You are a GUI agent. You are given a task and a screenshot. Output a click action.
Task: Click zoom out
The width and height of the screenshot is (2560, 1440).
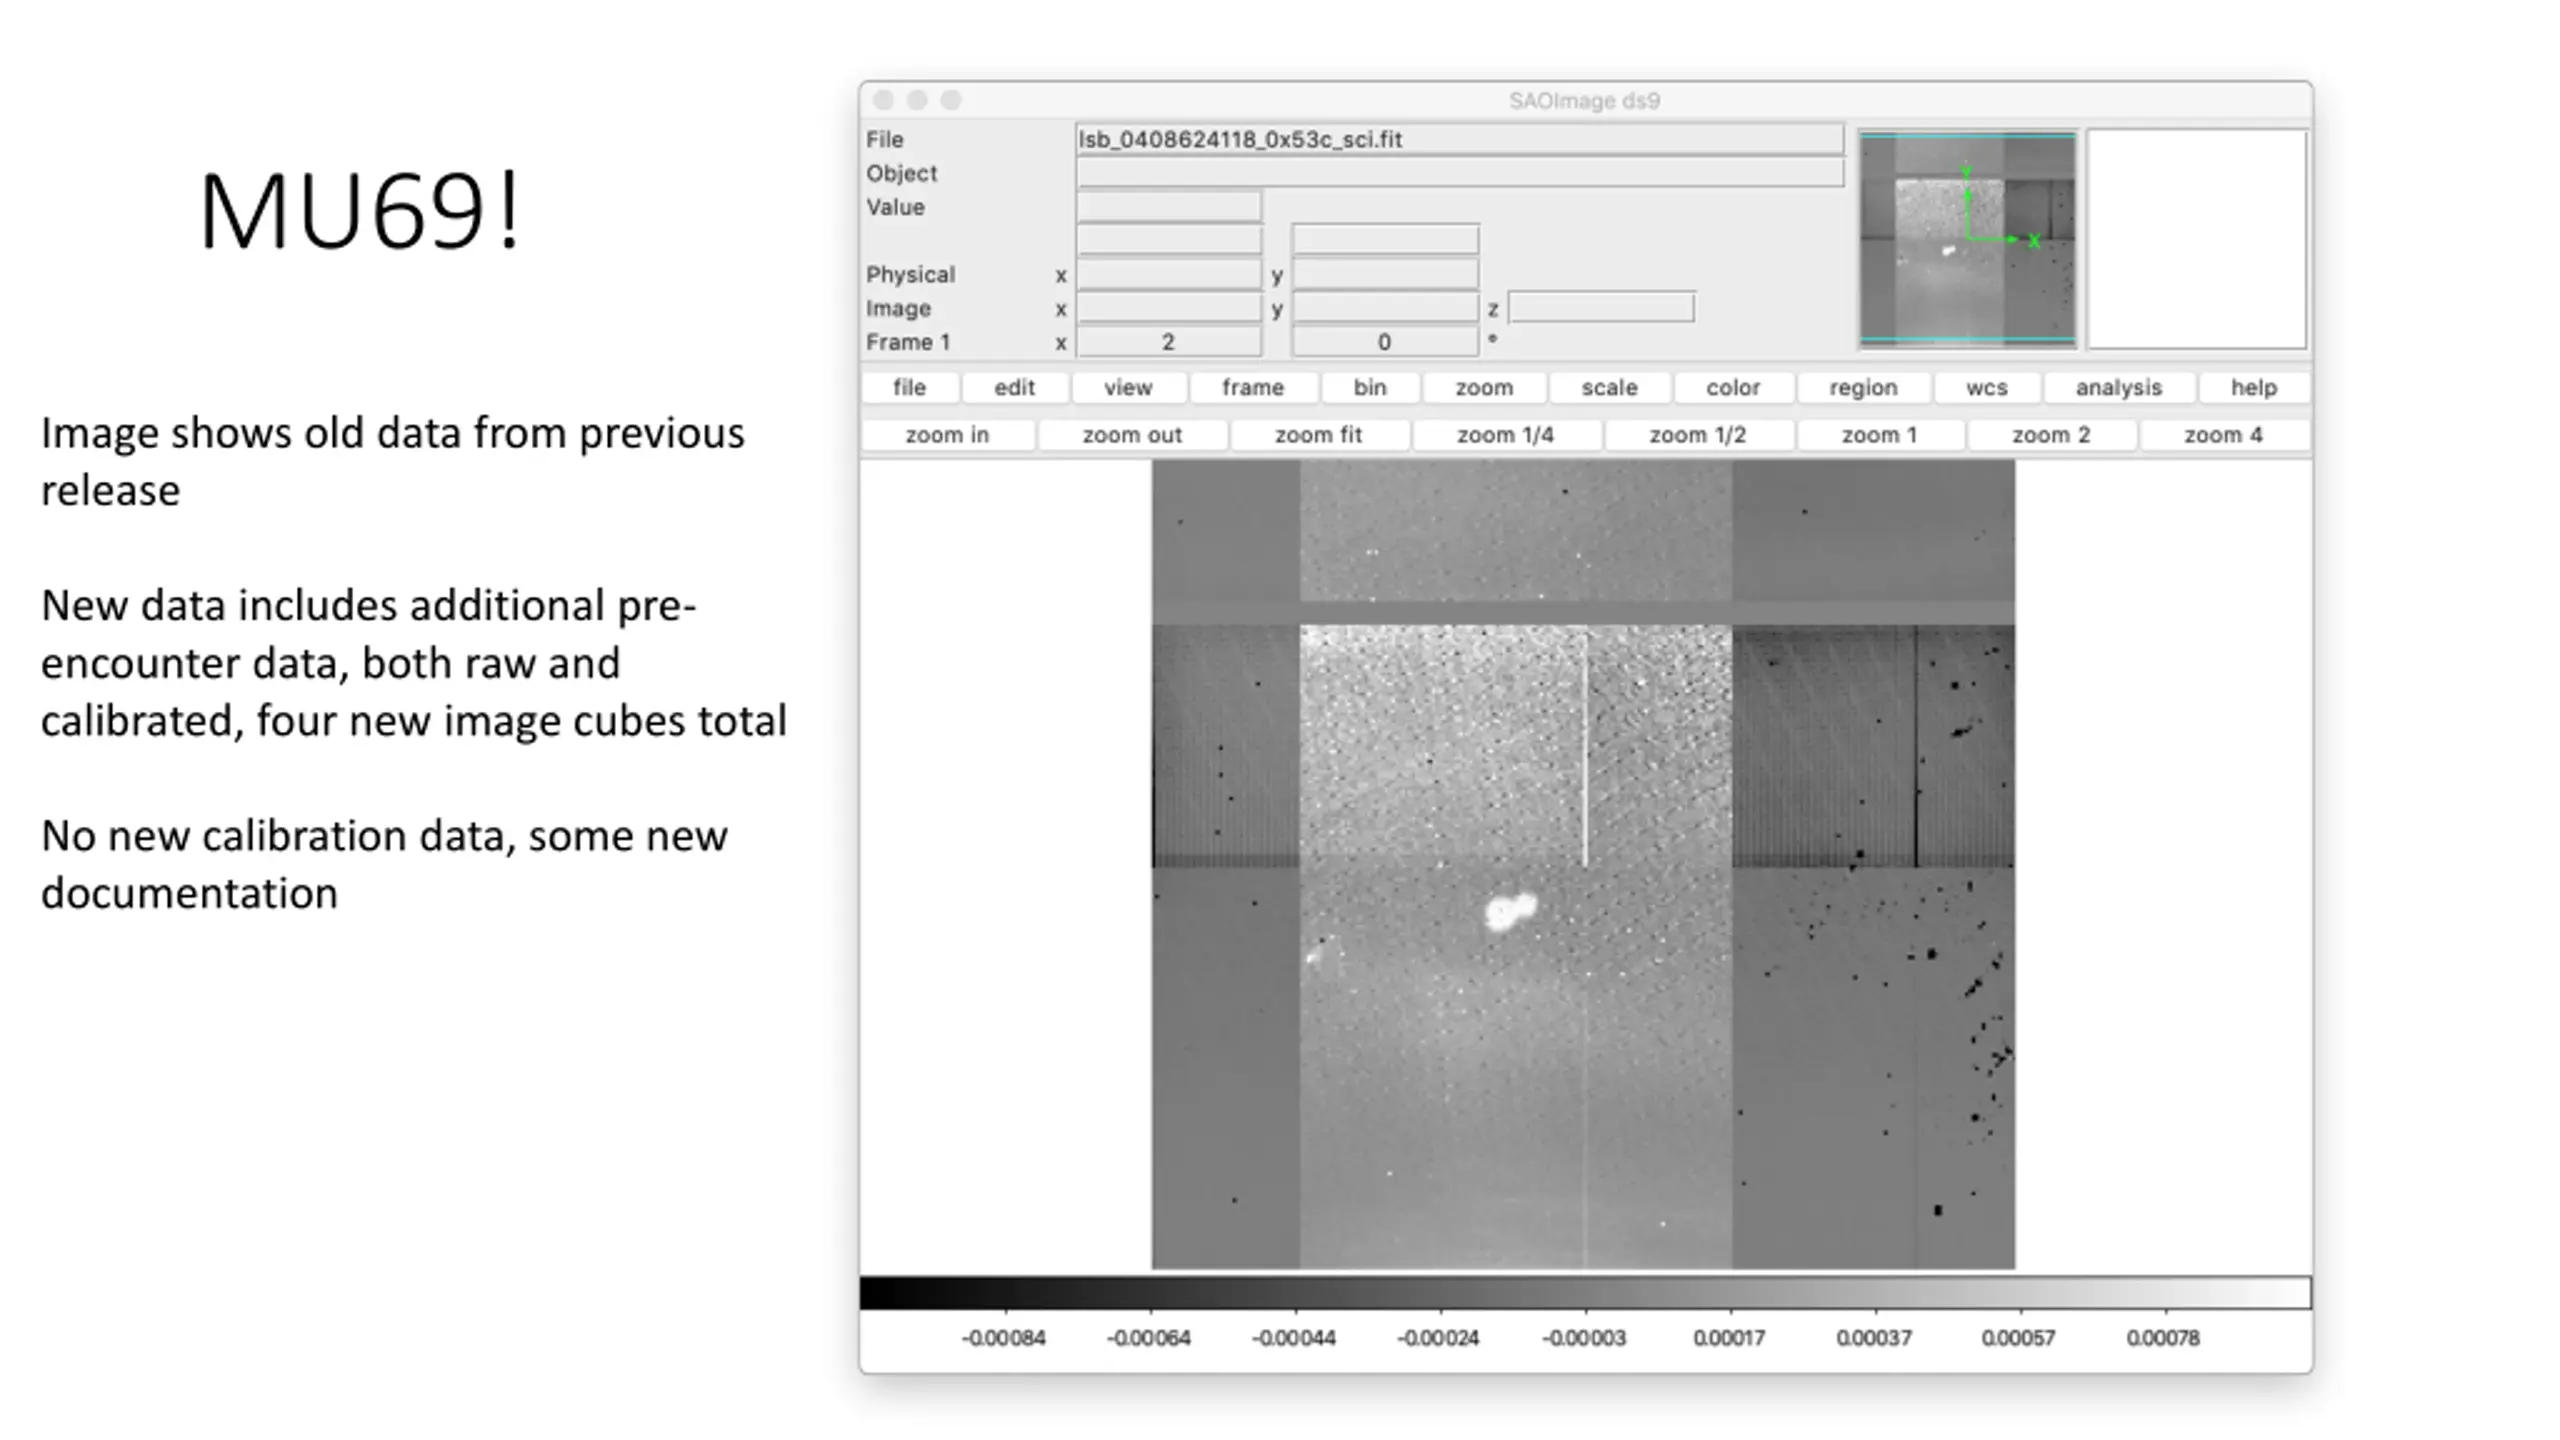(1132, 435)
